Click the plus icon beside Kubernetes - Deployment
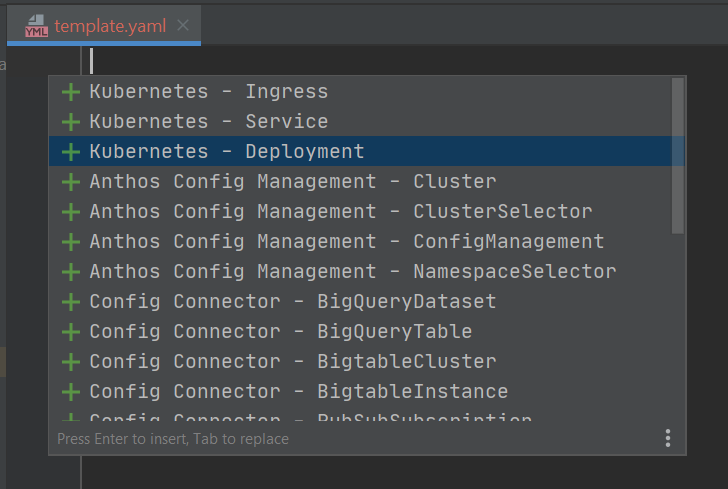This screenshot has width=728, height=489. pos(71,152)
